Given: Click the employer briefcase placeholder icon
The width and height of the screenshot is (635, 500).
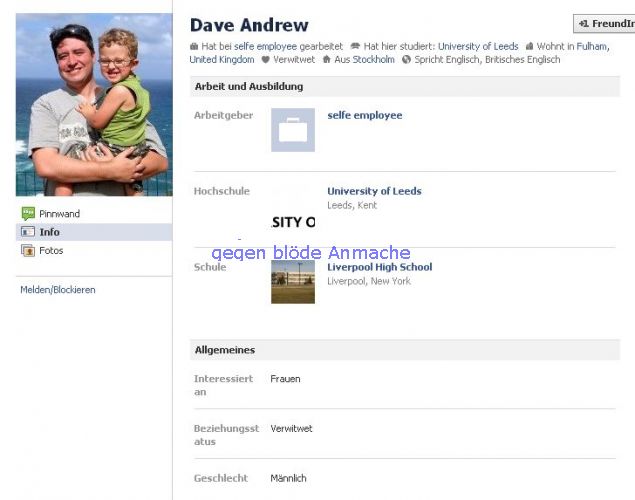Looking at the screenshot, I should point(293,130).
